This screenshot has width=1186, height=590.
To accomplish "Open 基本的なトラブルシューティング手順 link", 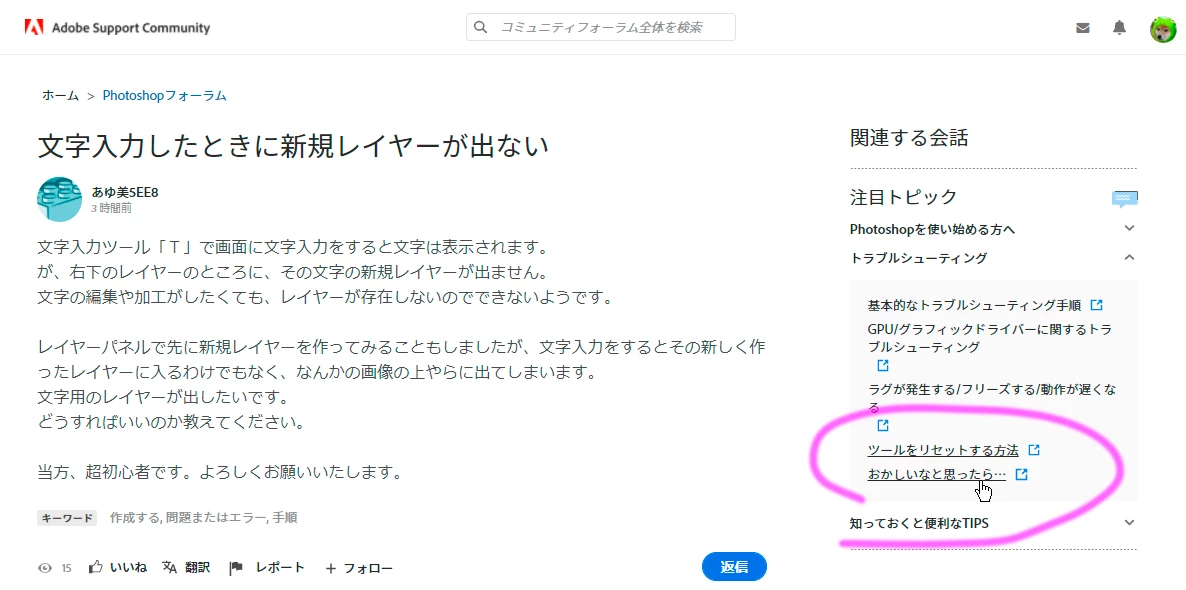I will pyautogui.click(x=975, y=306).
